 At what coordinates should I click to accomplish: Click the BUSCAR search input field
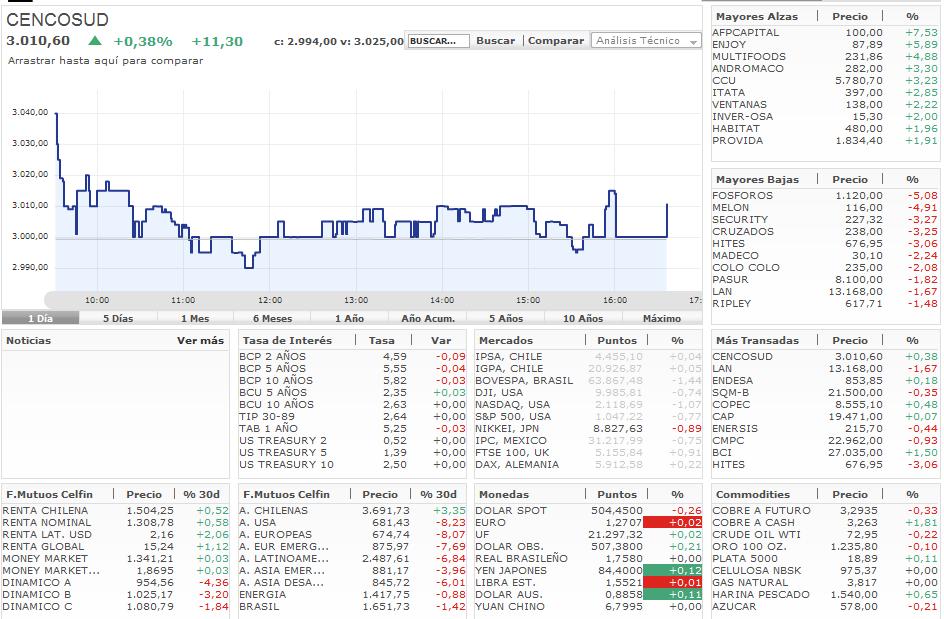click(438, 41)
